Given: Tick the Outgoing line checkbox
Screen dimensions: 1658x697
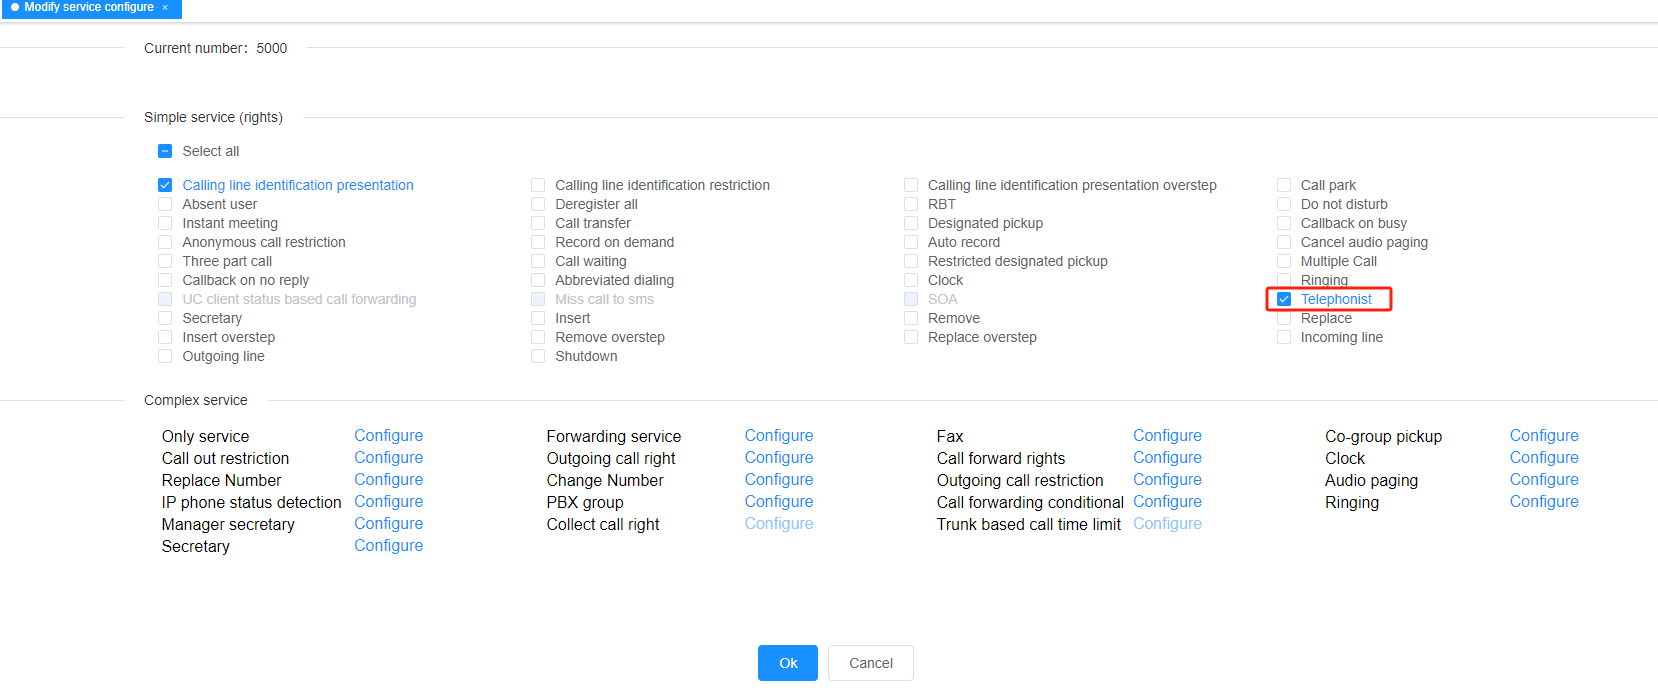Looking at the screenshot, I should [165, 356].
